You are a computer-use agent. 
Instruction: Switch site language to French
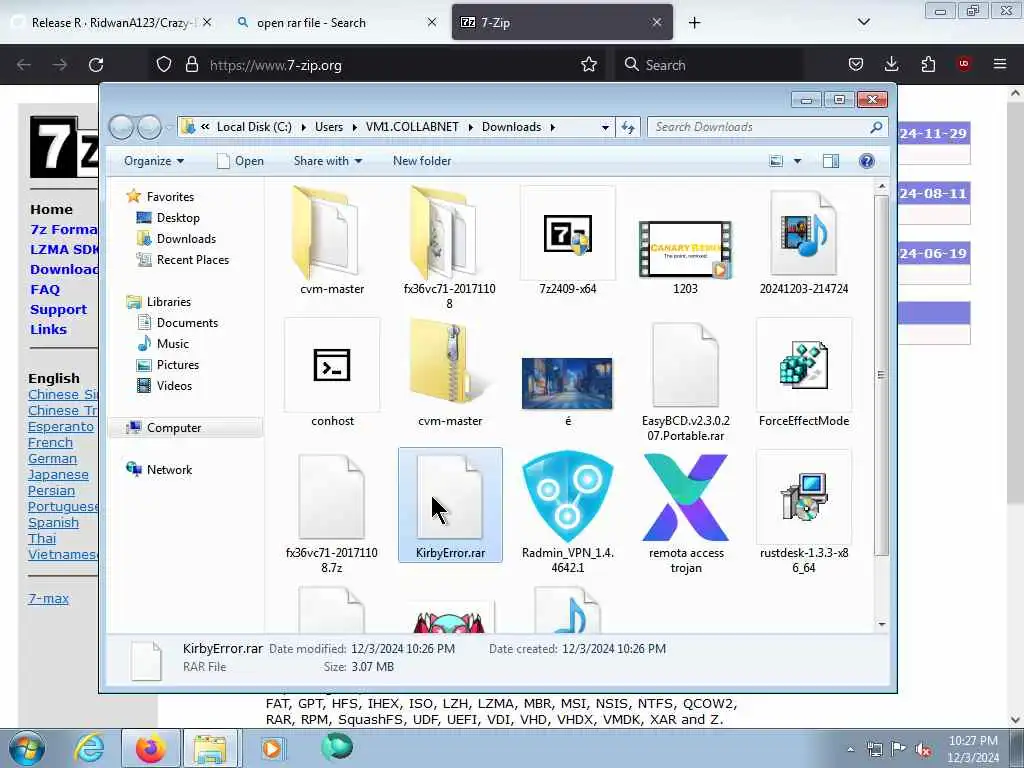pos(50,443)
